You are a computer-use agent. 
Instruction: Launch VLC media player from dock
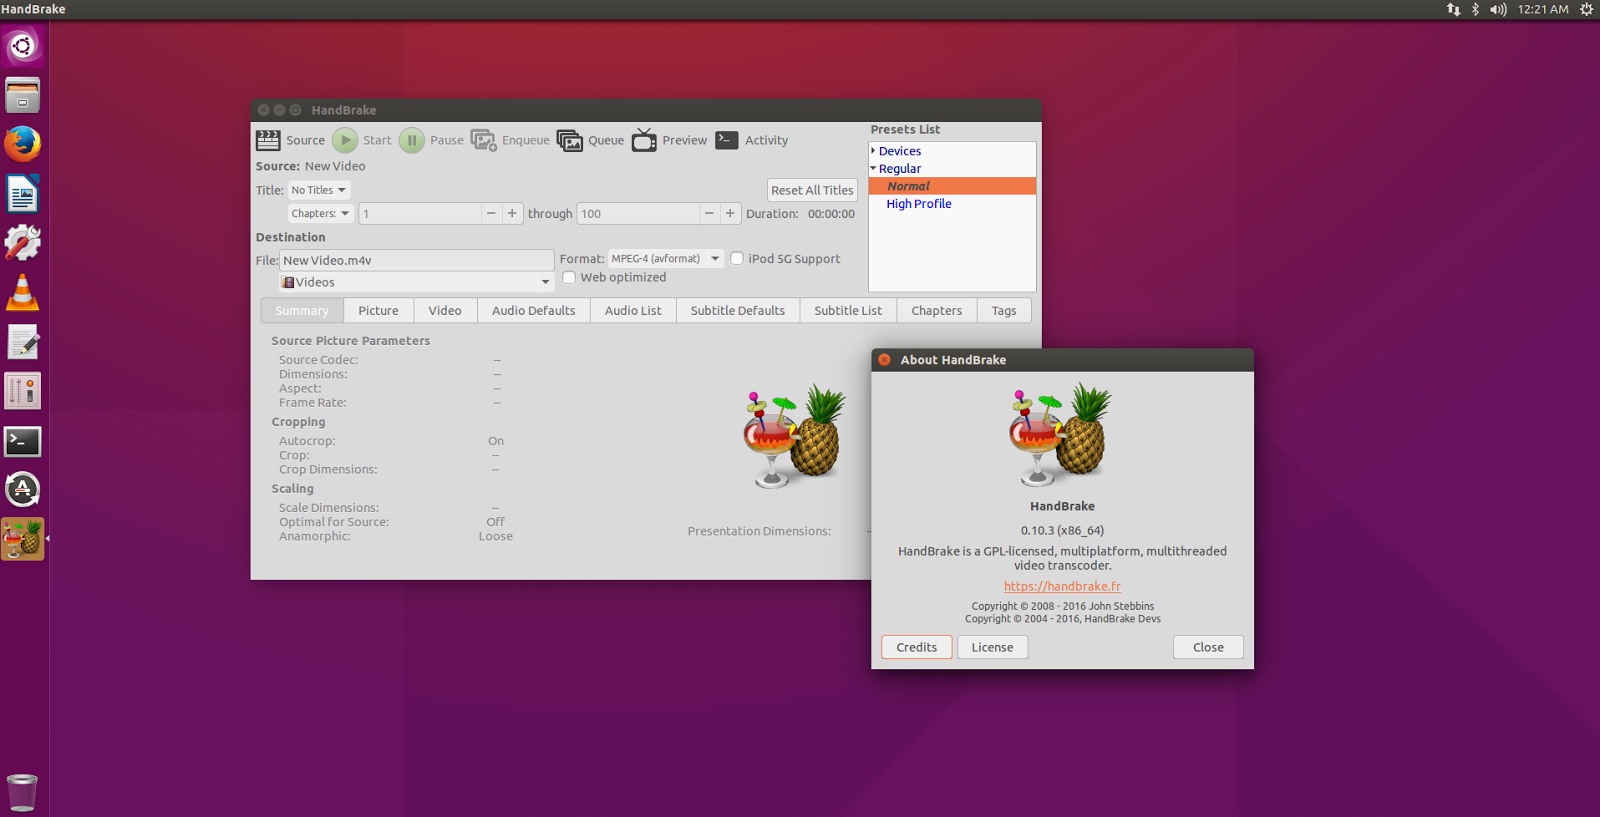[x=22, y=292]
